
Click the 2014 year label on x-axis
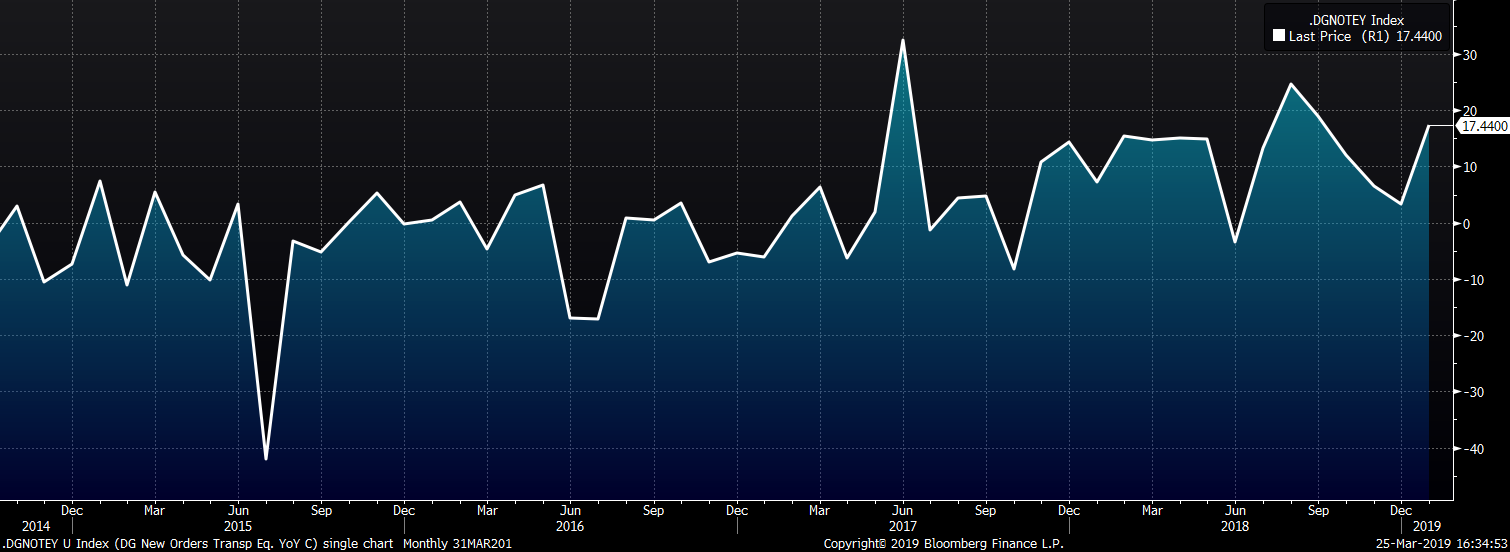click(35, 526)
